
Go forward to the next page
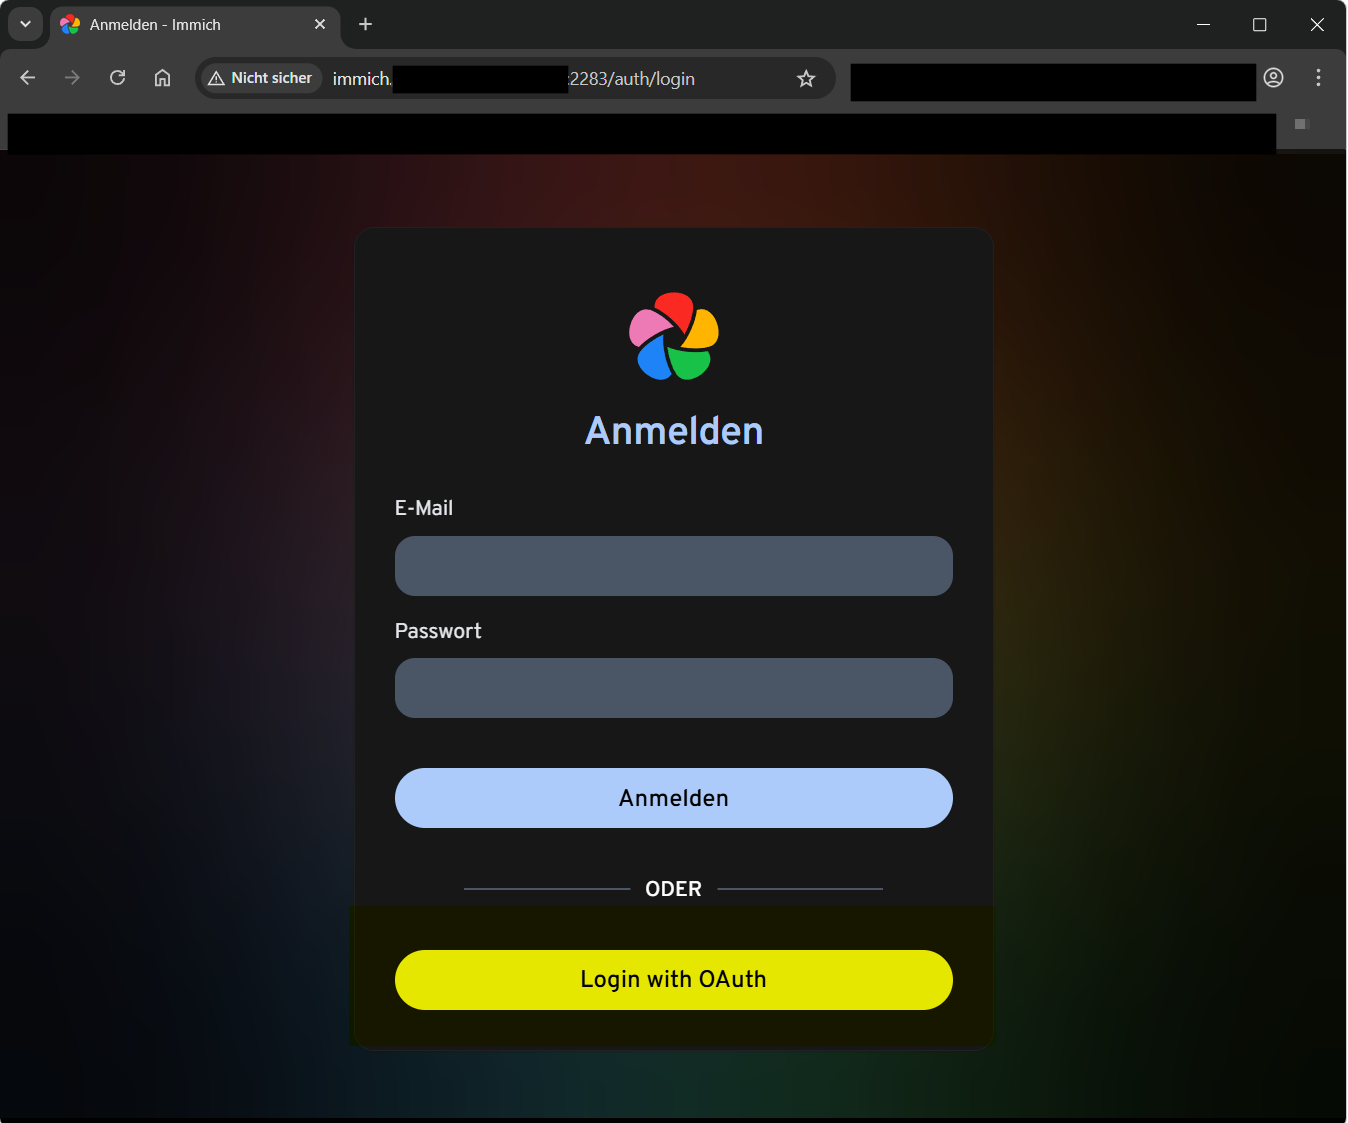[72, 78]
